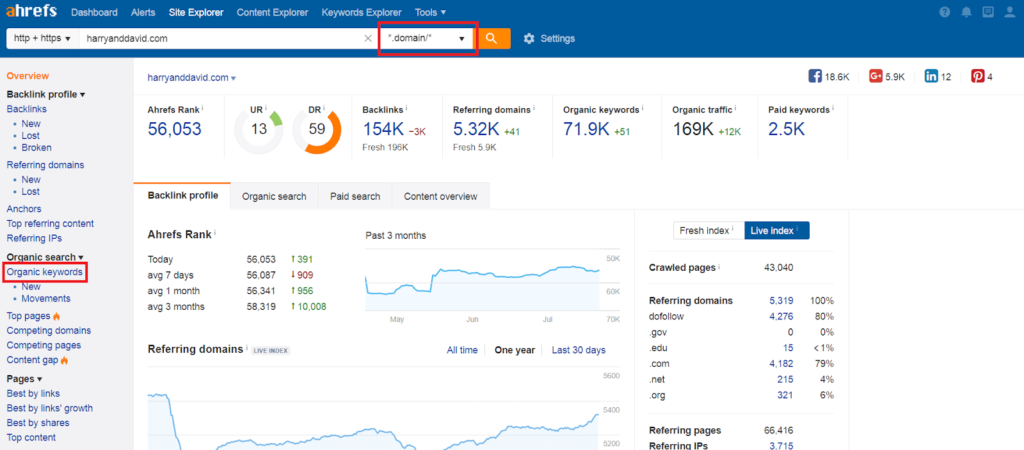Open Content gap sidebar link
Viewport: 1024px width, 450px height.
tap(33, 360)
